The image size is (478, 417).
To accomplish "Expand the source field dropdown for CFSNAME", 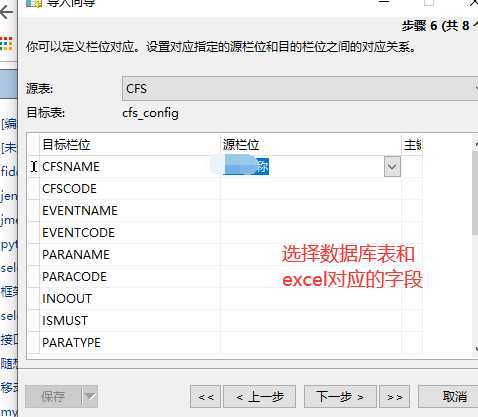I will click(x=392, y=166).
